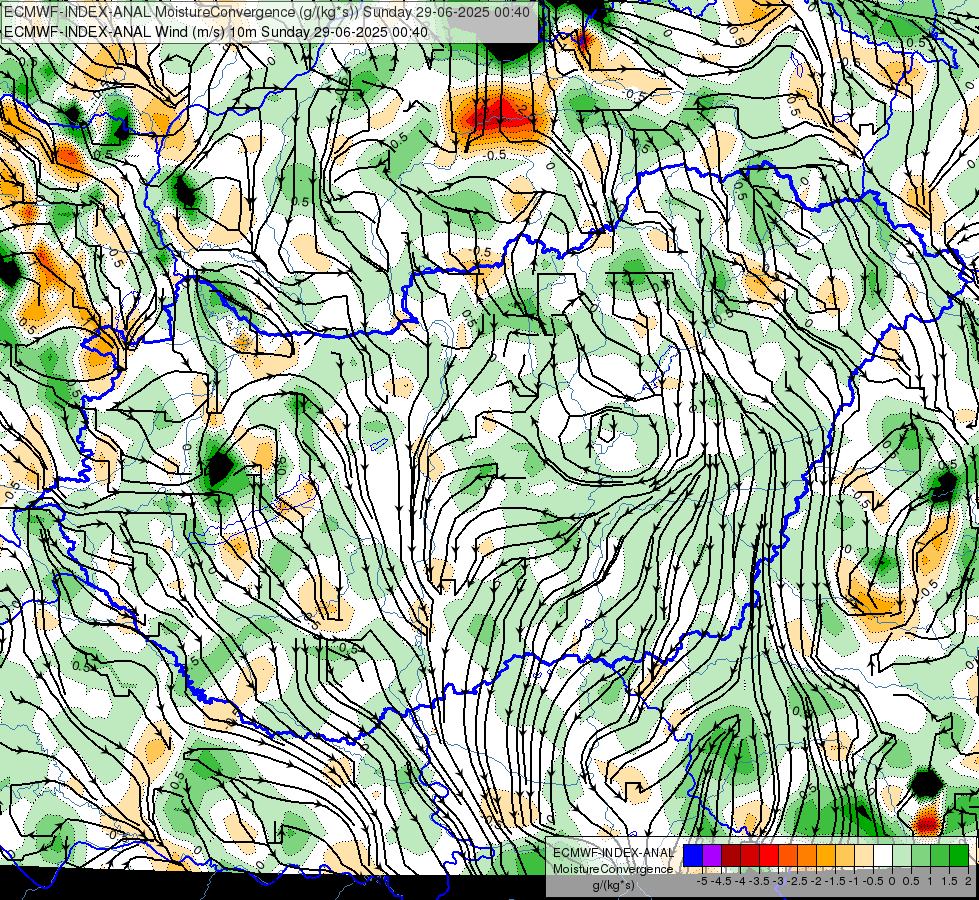979x900 pixels.
Task: Click the 1.5 legend scale value
Action: click(x=949, y=881)
